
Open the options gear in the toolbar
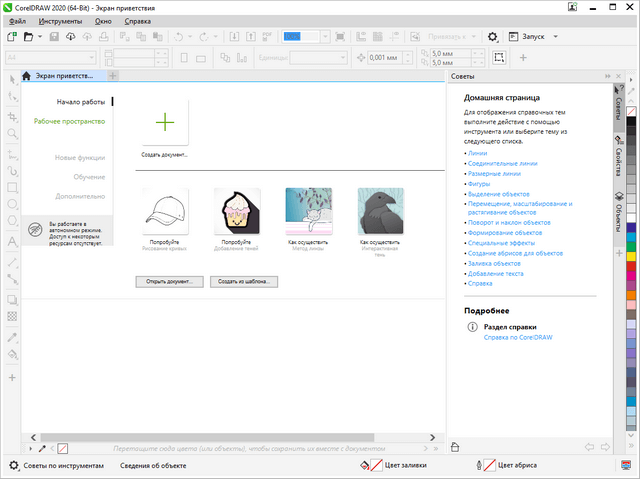pyautogui.click(x=492, y=36)
